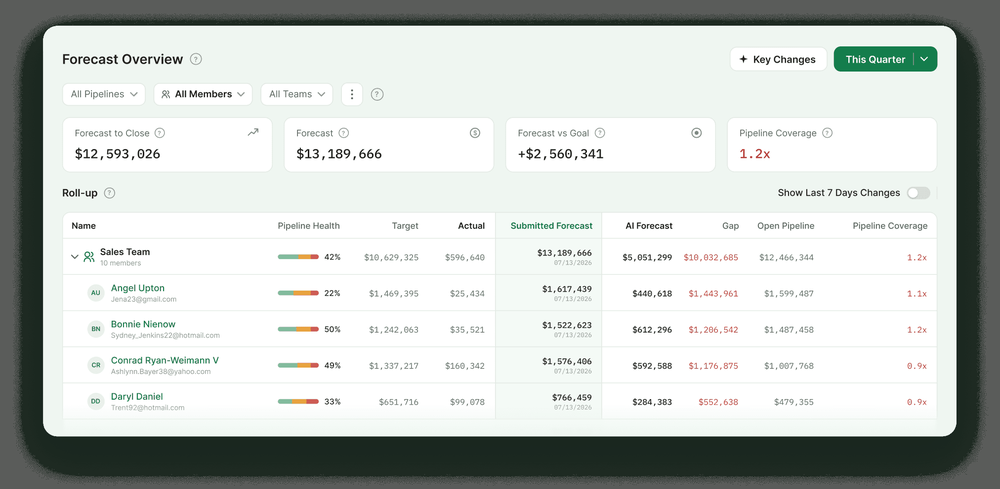Click Daryl Daniel's gap value $552,638

point(718,402)
